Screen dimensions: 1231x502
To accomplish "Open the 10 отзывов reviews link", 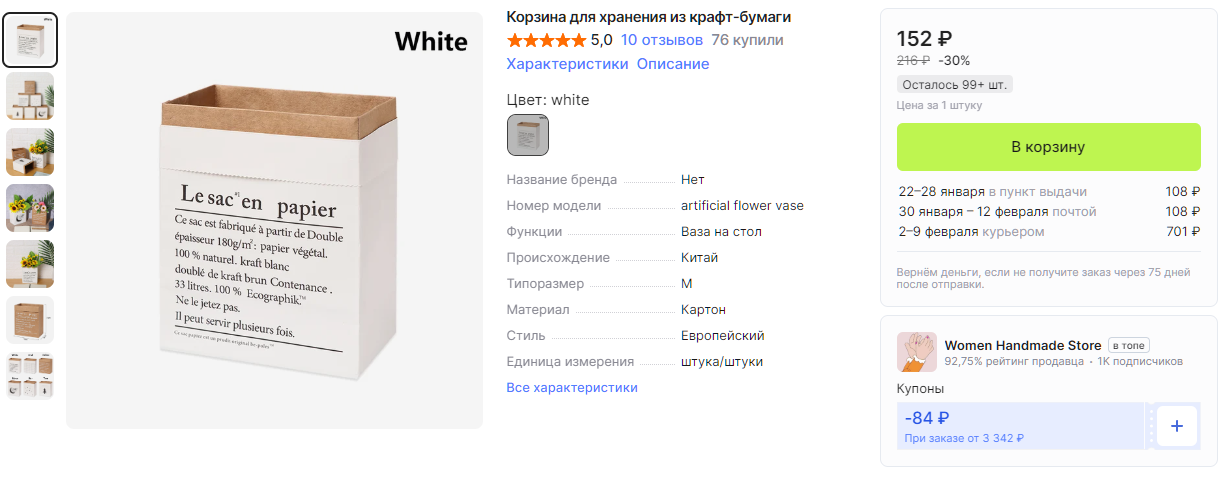I will (x=662, y=41).
